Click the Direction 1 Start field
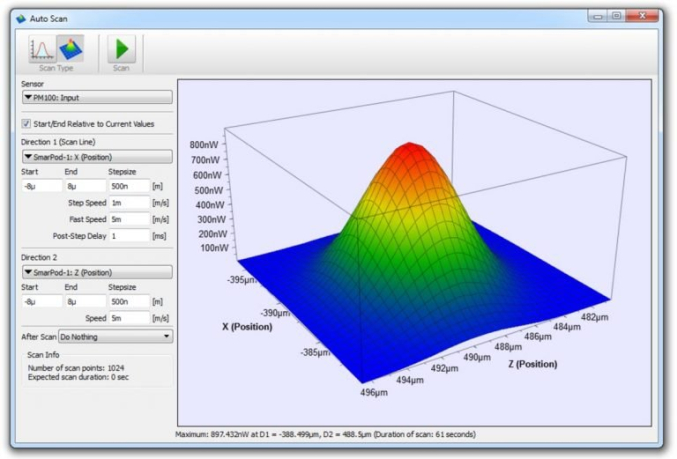The width and height of the screenshot is (677, 459). coord(40,186)
